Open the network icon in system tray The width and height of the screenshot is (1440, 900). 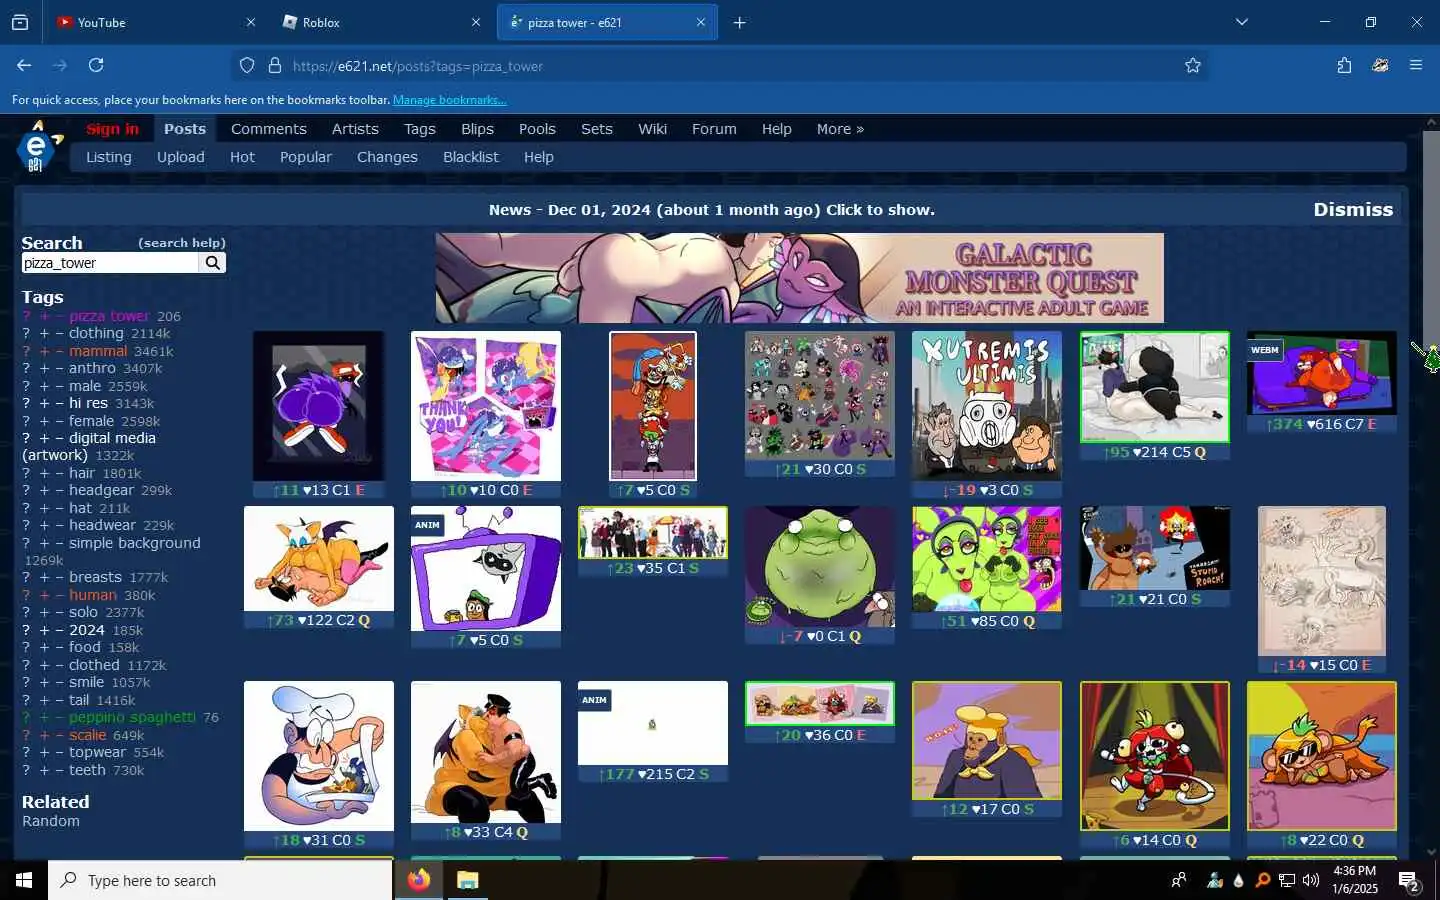point(1286,880)
